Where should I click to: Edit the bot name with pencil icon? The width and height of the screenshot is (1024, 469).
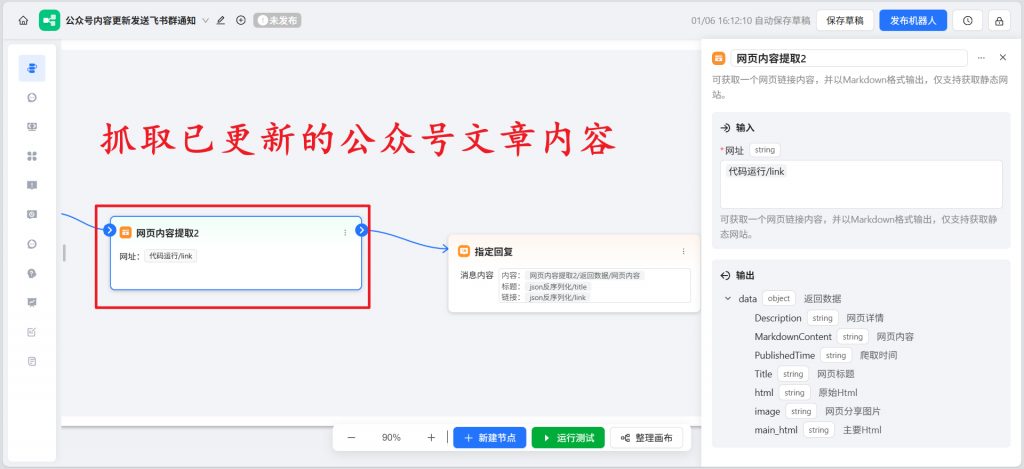[221, 20]
